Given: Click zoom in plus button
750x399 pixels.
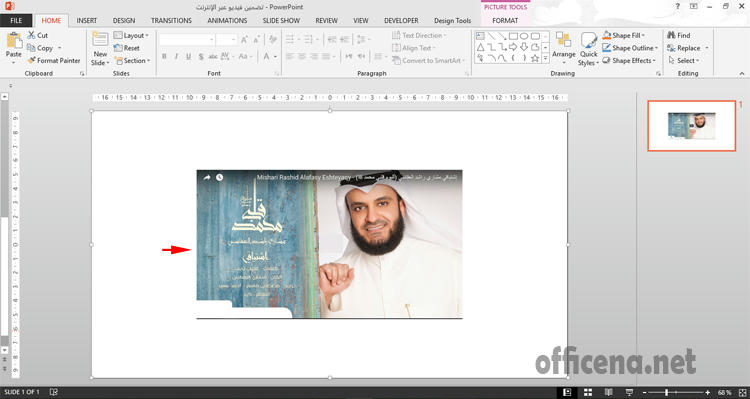Looking at the screenshot, I should [x=707, y=392].
